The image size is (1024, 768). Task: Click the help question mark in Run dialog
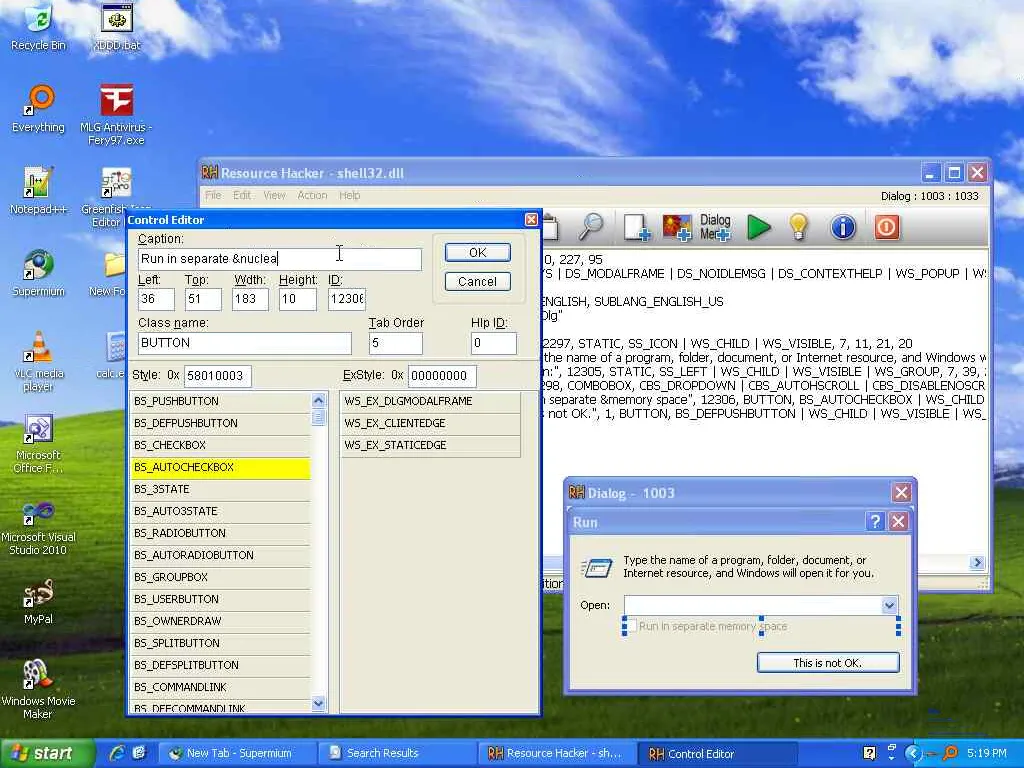pos(875,521)
